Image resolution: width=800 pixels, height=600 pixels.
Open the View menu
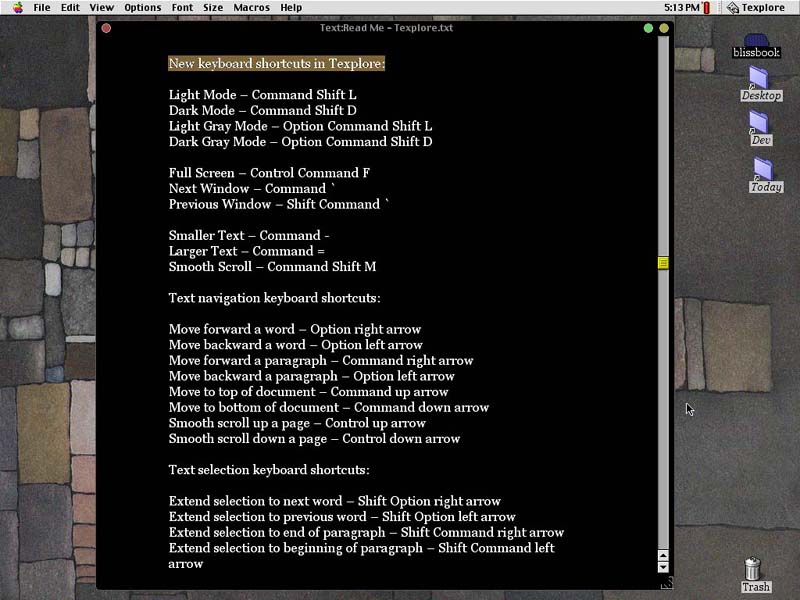(102, 8)
